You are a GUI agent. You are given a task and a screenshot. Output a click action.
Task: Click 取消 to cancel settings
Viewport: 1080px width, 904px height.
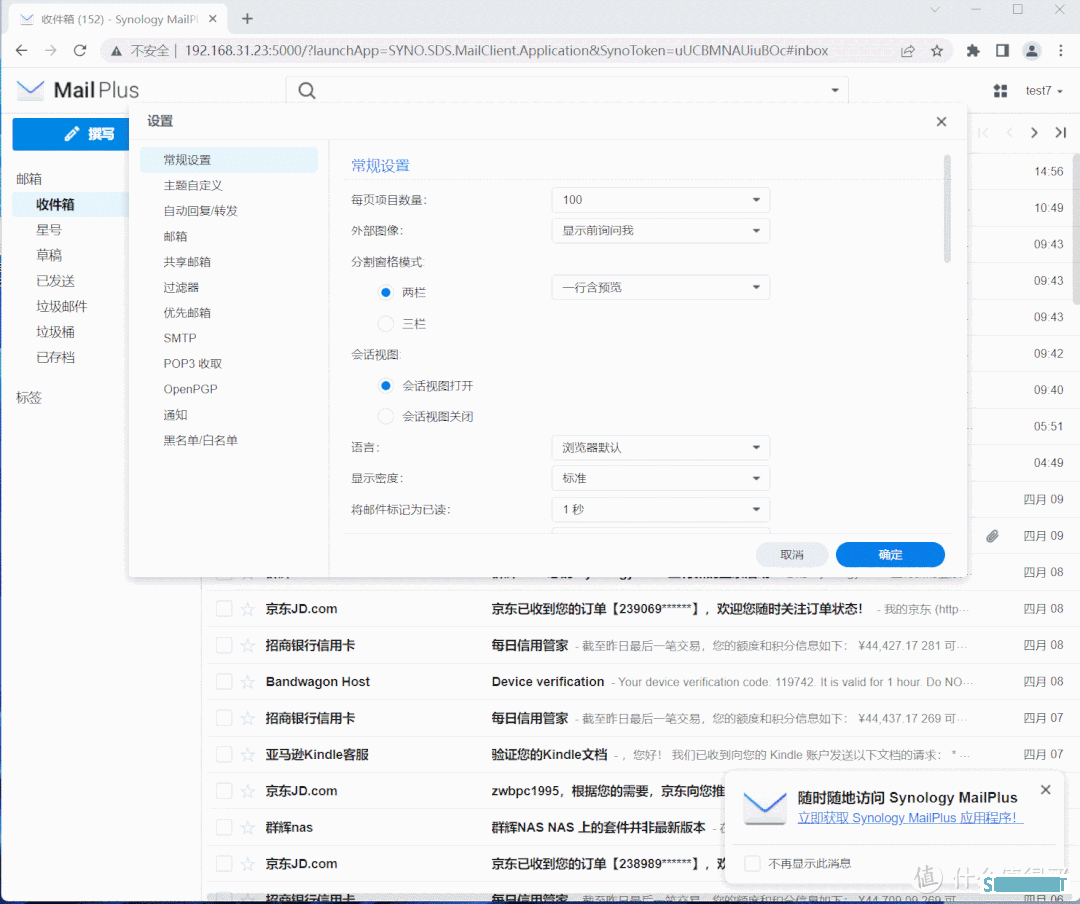791,555
